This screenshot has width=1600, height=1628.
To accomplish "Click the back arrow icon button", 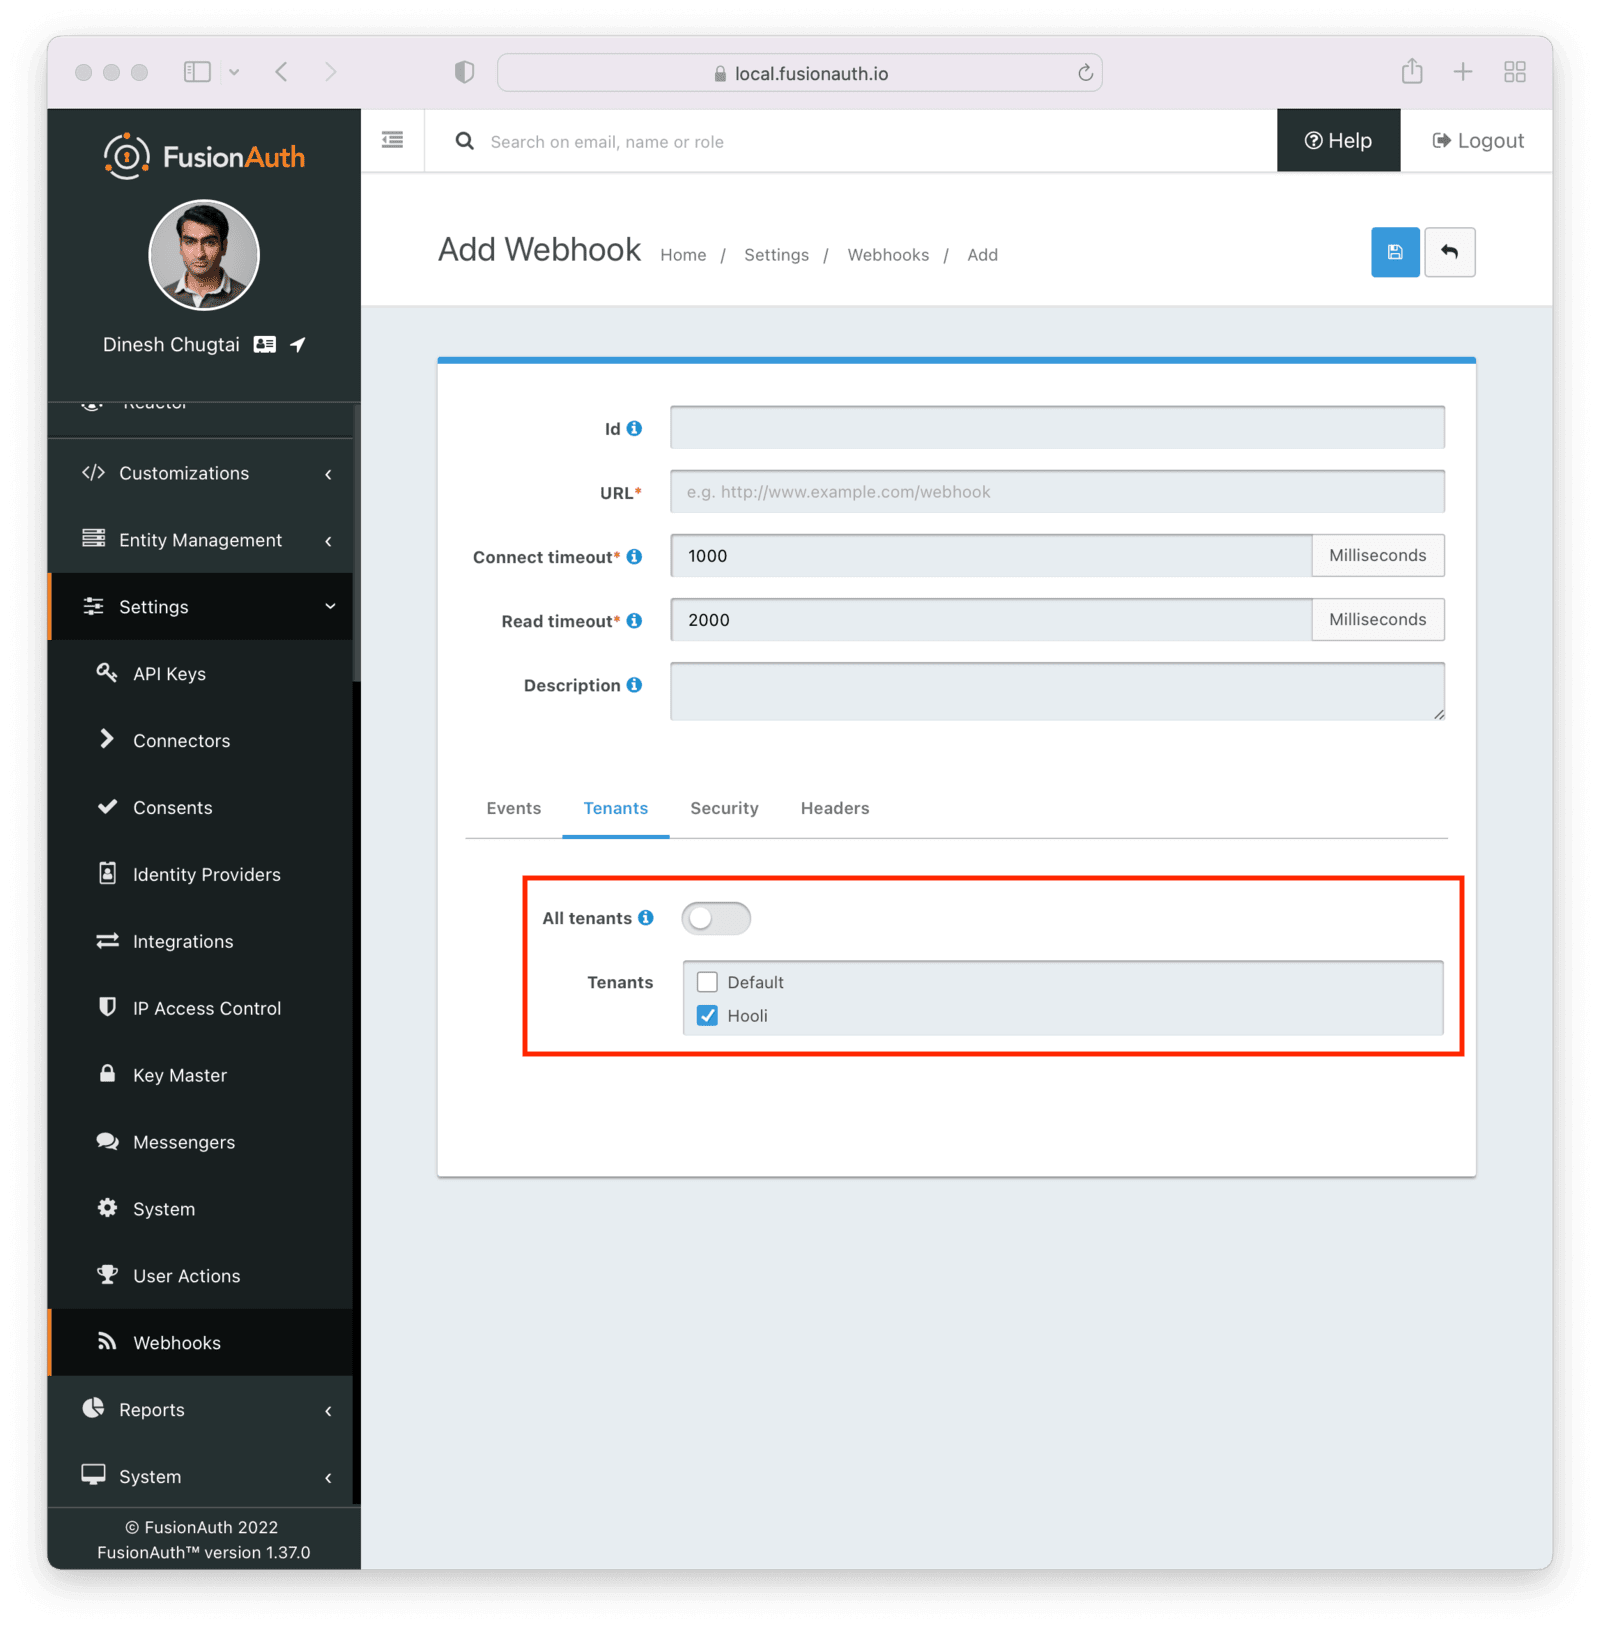I will pyautogui.click(x=1449, y=252).
